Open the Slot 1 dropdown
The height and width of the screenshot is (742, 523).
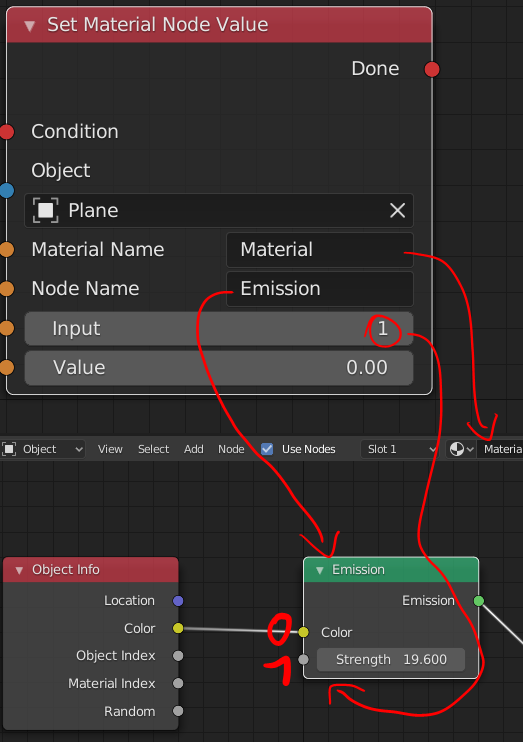click(x=399, y=449)
